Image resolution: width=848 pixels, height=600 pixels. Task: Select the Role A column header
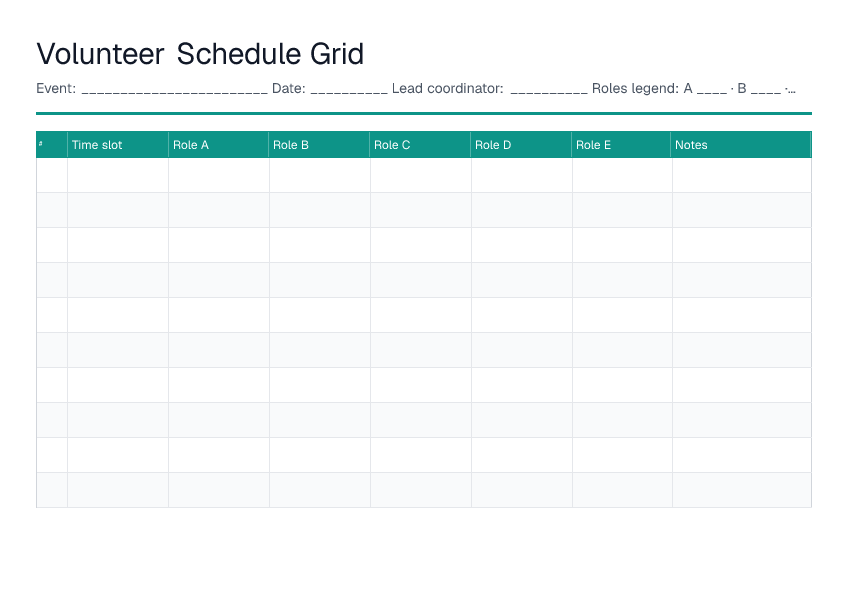pos(218,145)
